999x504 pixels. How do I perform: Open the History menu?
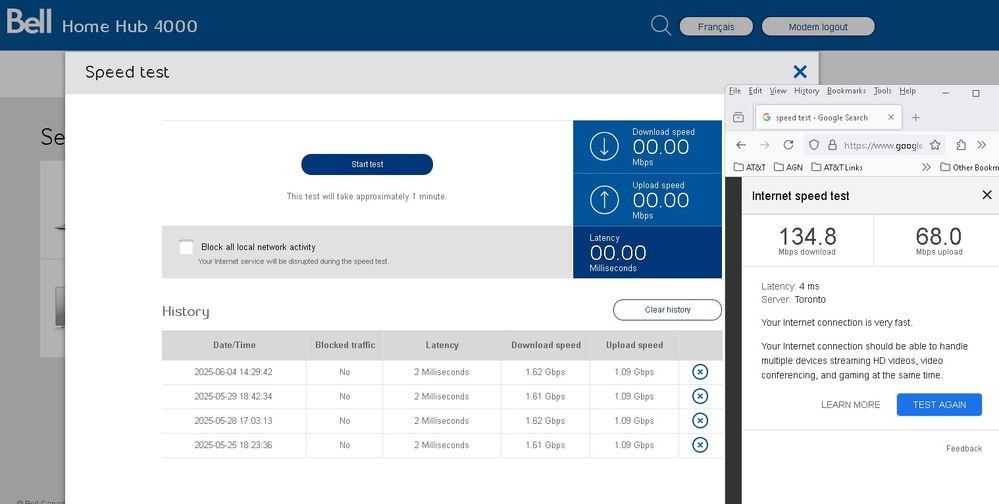click(x=806, y=91)
